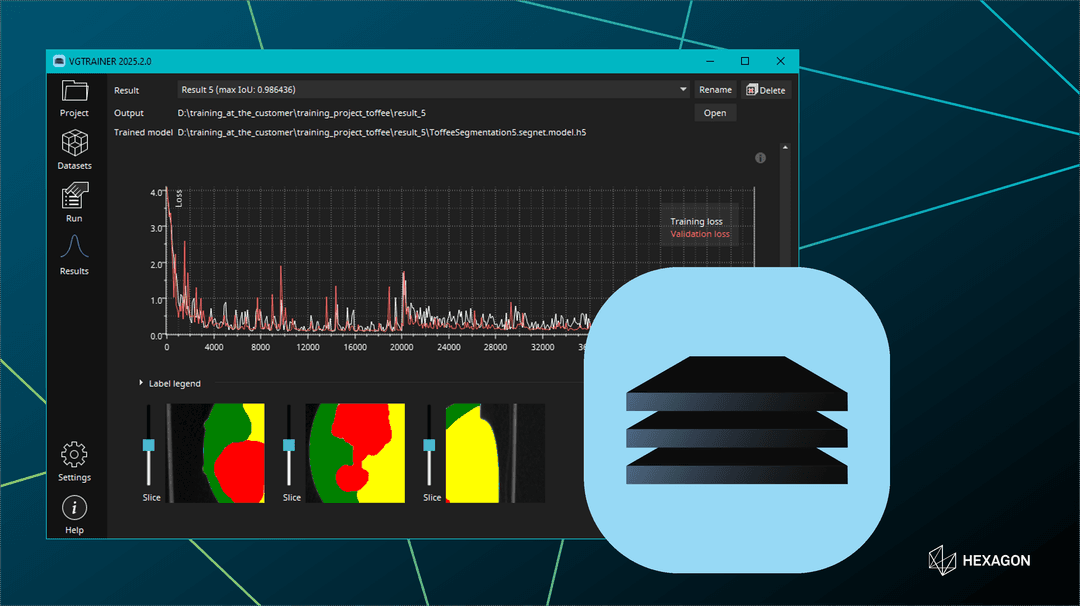Expand the Label legend section
Image resolution: width=1080 pixels, height=606 pixels.
[x=169, y=383]
